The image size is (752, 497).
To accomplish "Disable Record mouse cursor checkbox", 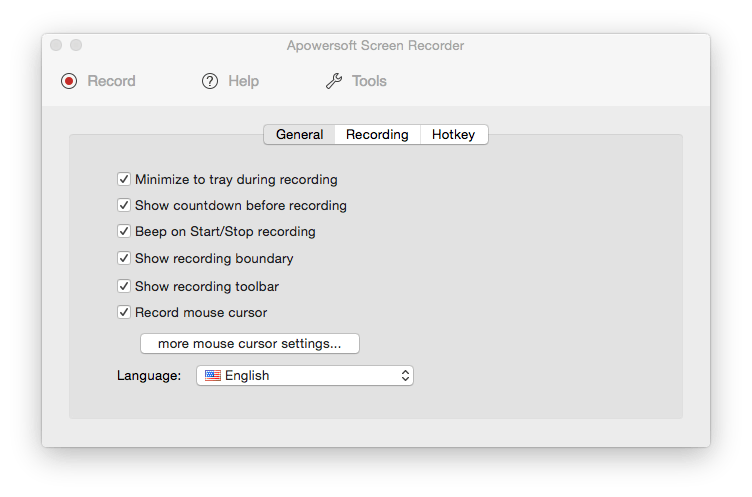I will [x=124, y=312].
